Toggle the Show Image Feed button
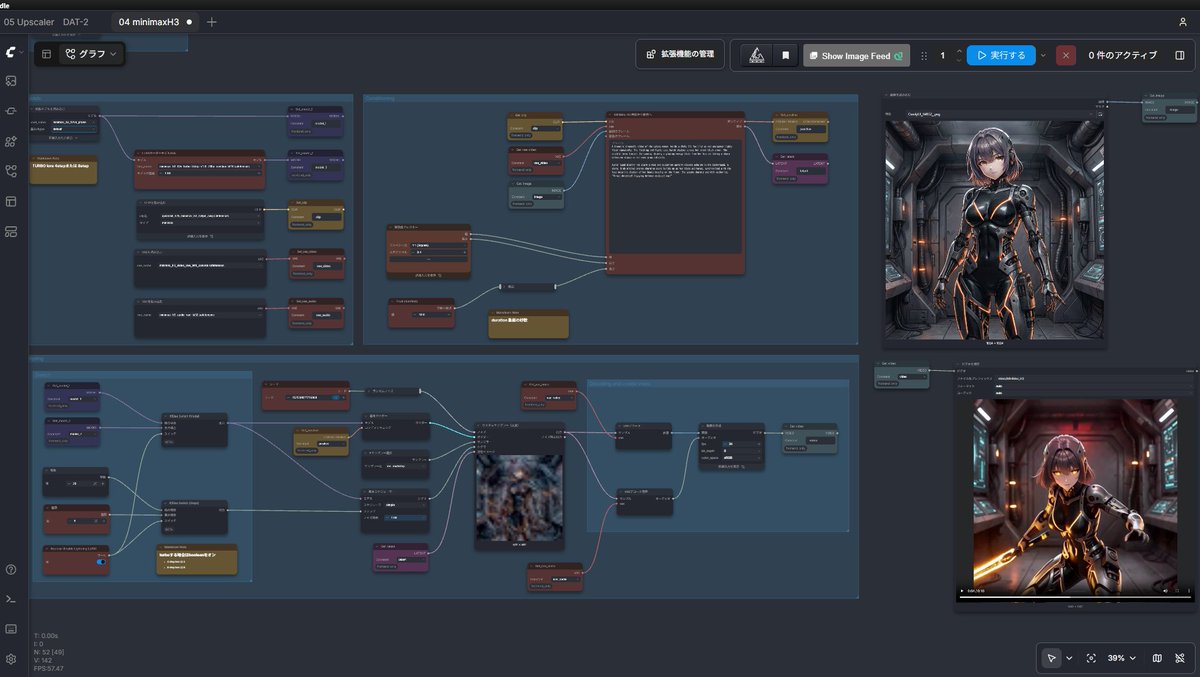The image size is (1200, 677). 856,56
